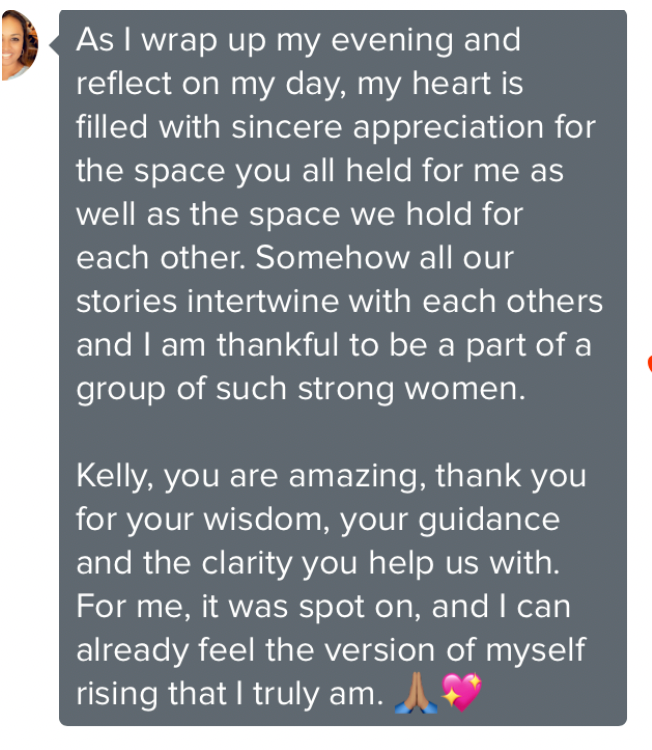The image size is (652, 750).
Task: Click the red reaction icon at right edge
Action: click(650, 363)
